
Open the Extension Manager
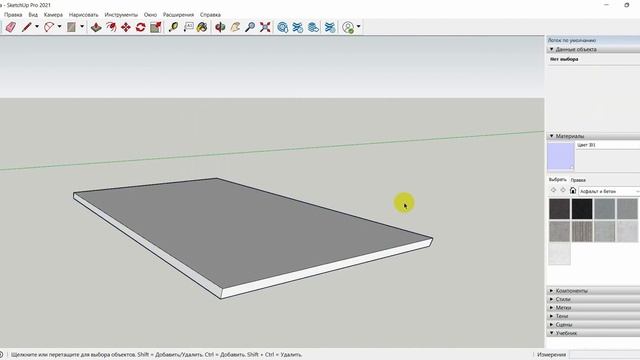pos(330,27)
